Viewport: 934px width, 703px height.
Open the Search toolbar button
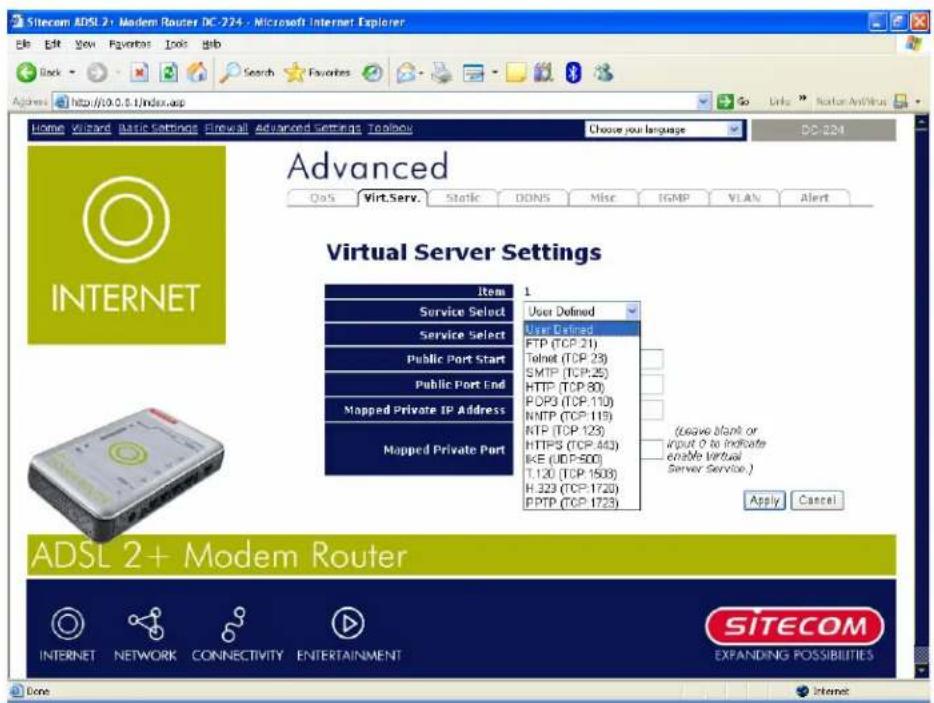click(x=247, y=73)
